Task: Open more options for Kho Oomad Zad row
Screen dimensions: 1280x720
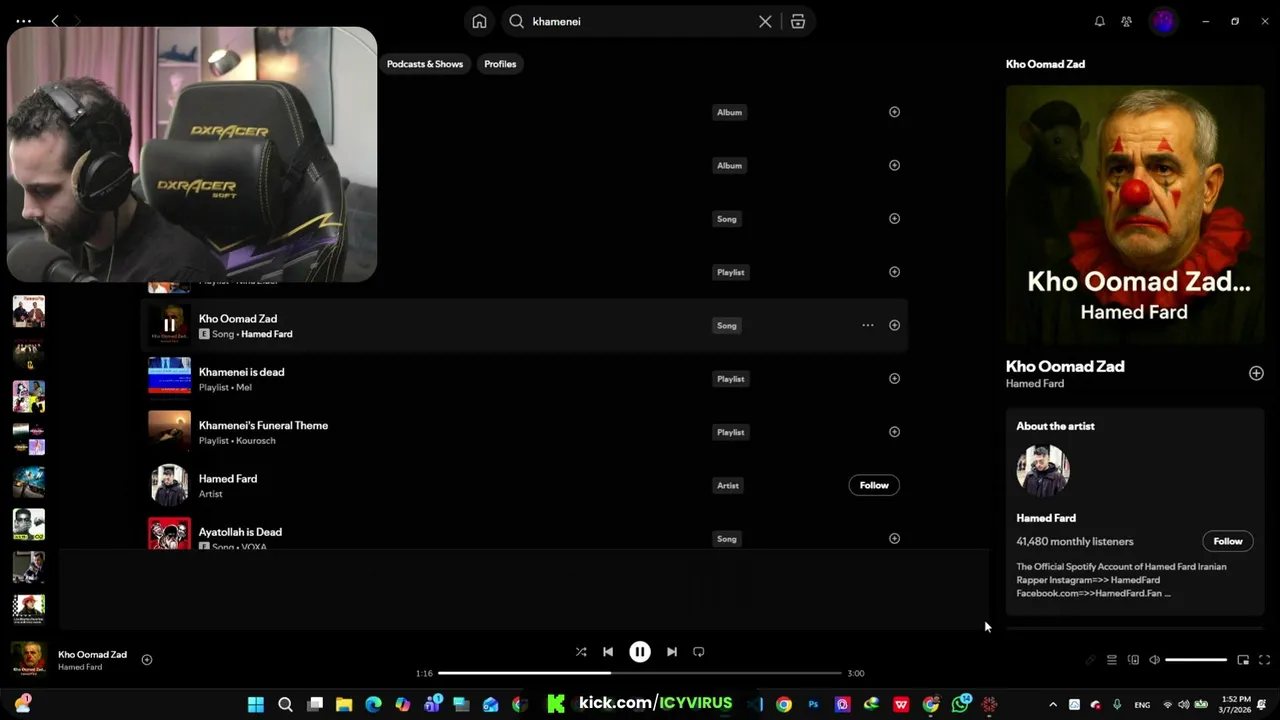Action: tap(868, 325)
